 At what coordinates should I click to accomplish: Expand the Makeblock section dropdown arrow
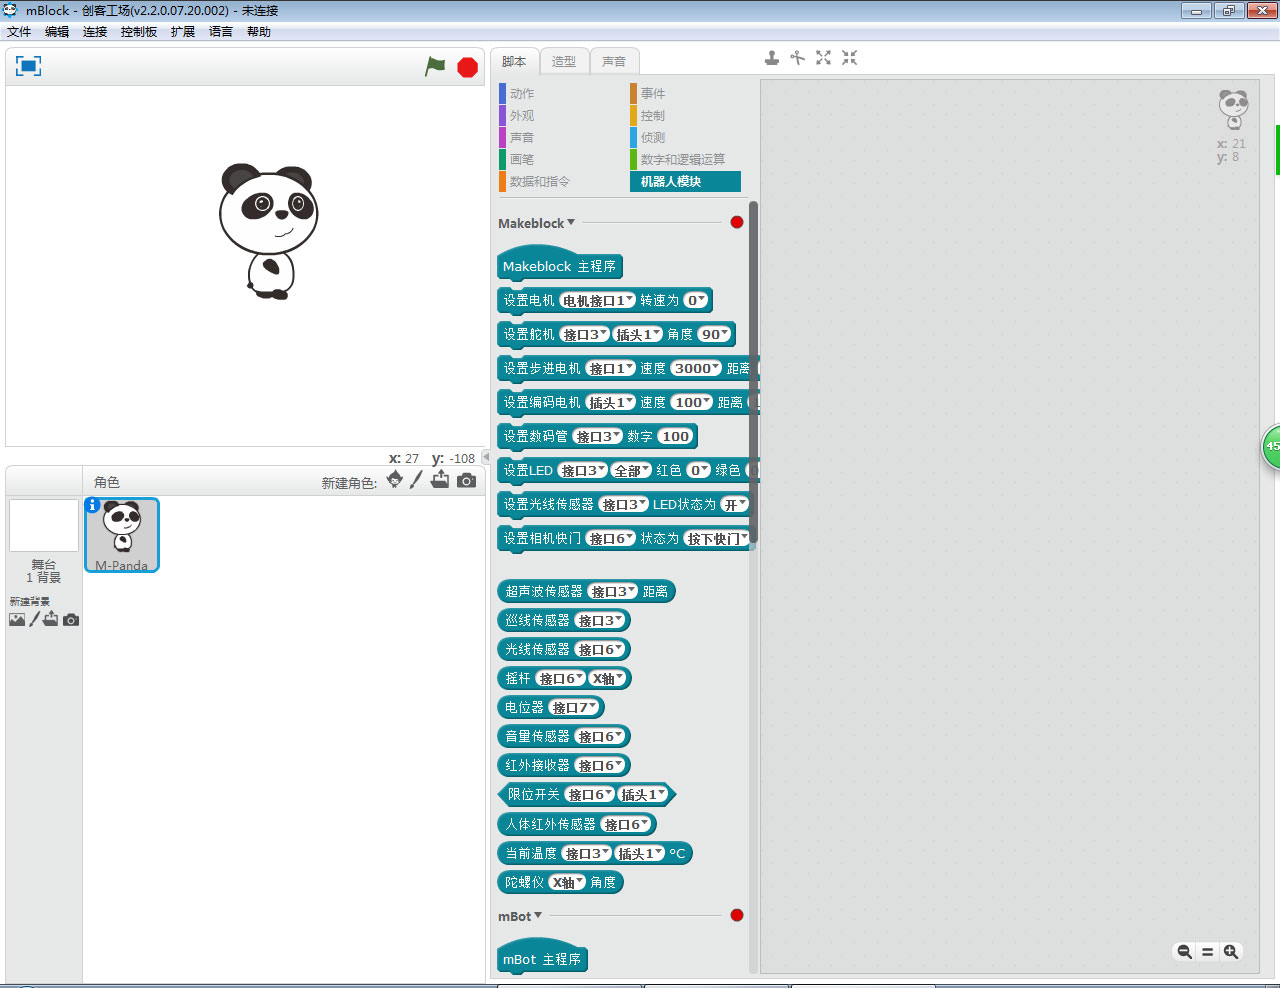pos(571,222)
